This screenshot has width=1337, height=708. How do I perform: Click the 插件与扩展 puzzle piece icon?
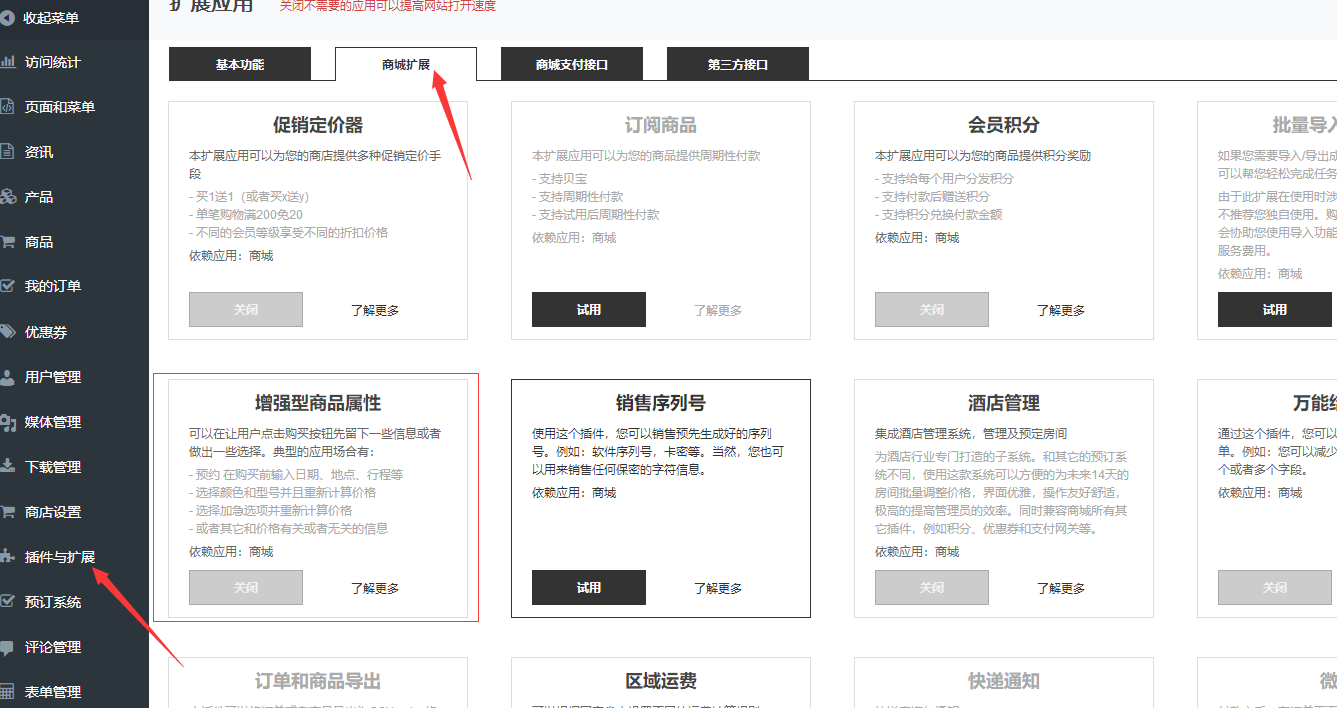(7, 557)
